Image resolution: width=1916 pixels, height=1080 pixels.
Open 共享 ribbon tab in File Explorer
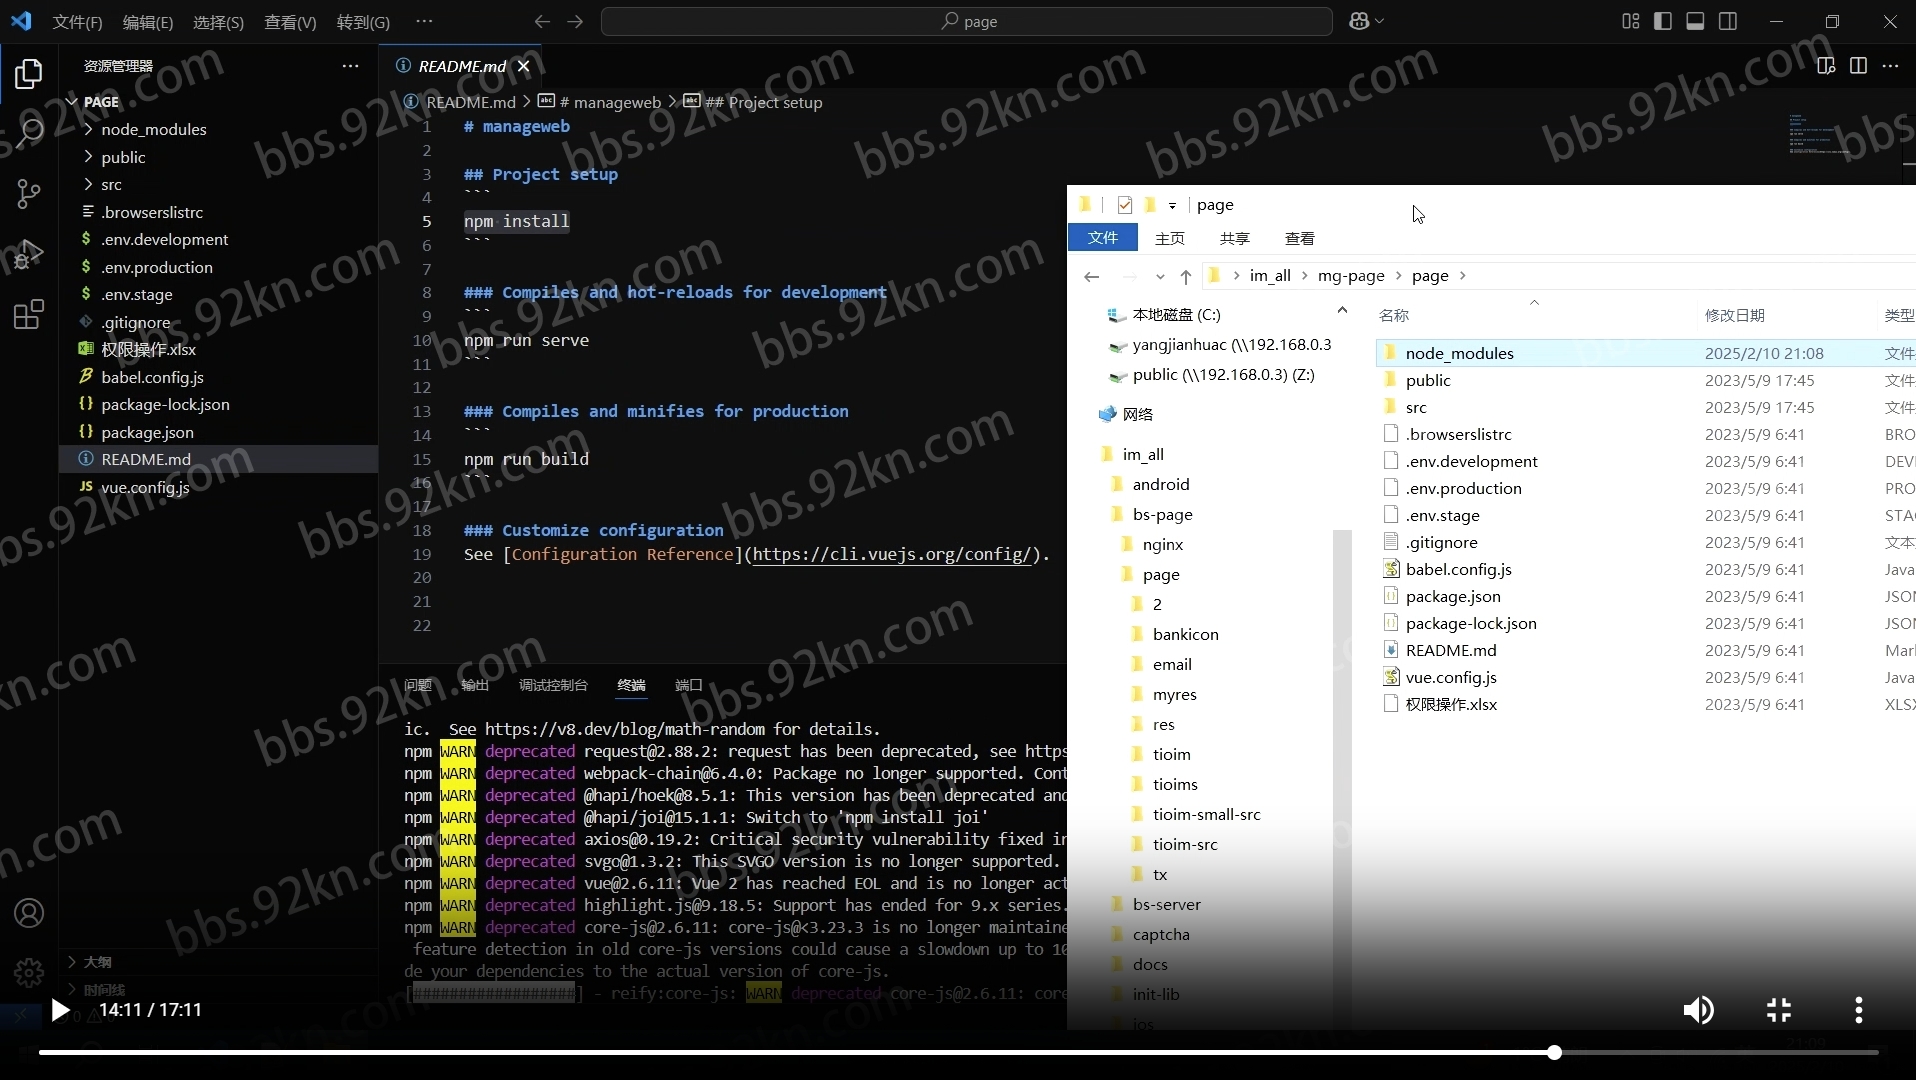(x=1234, y=238)
